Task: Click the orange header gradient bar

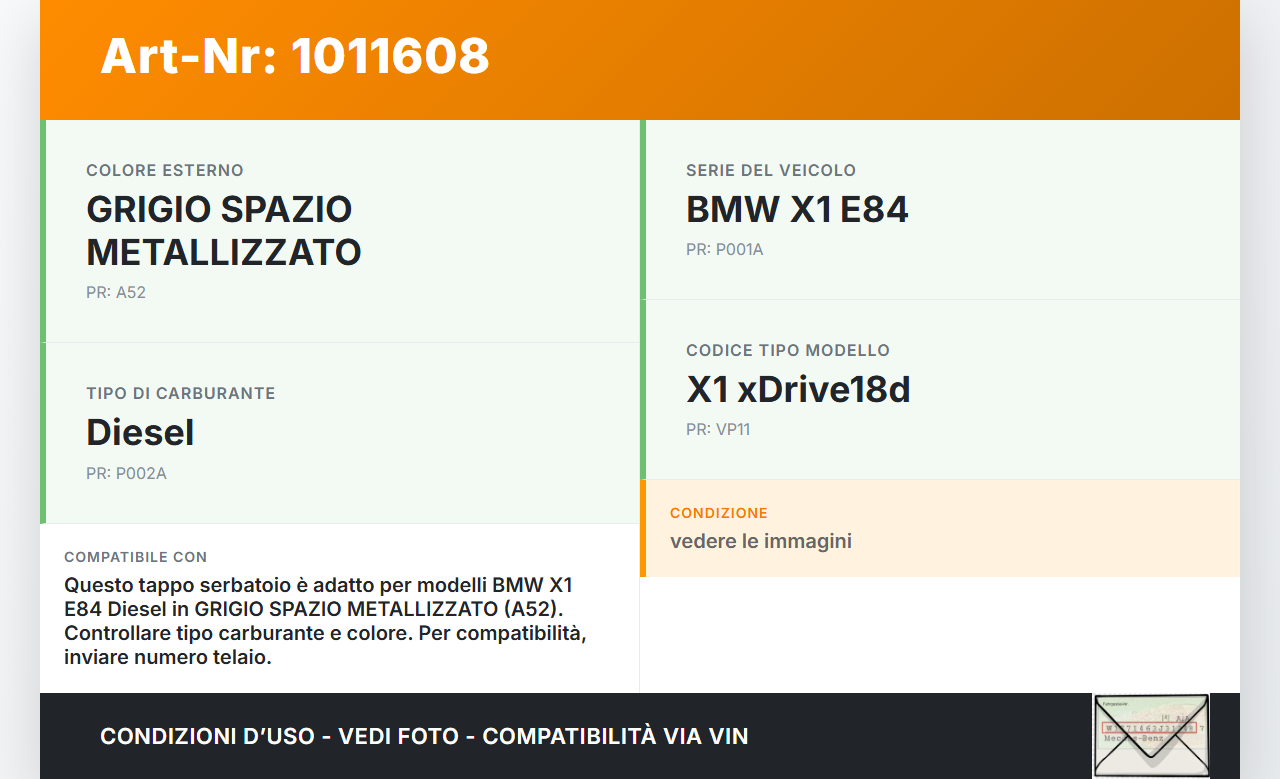Action: coord(640,60)
